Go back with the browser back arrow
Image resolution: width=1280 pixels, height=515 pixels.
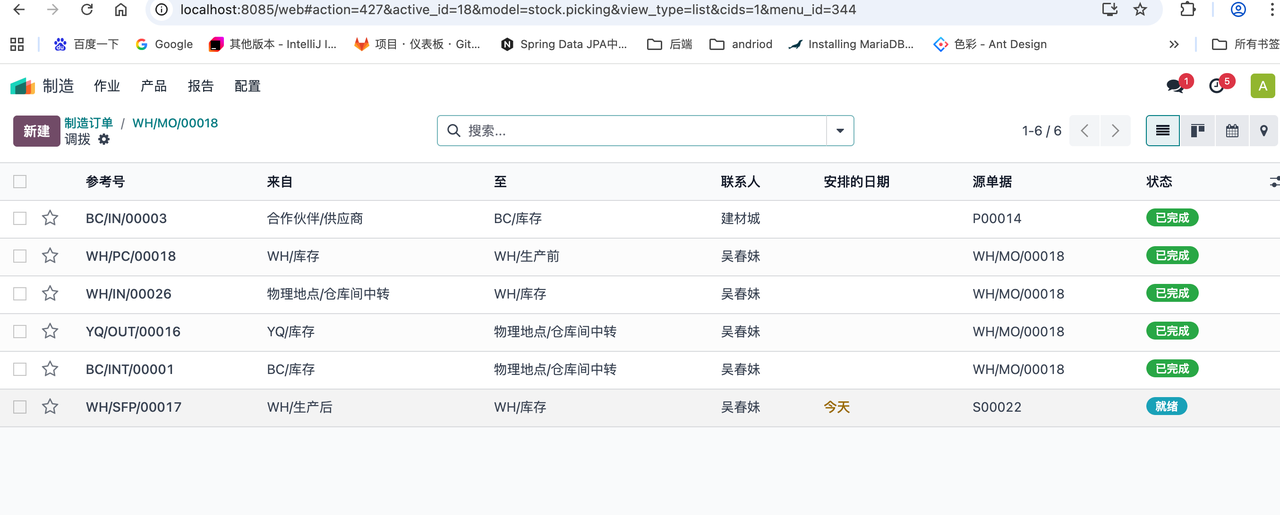point(19,10)
